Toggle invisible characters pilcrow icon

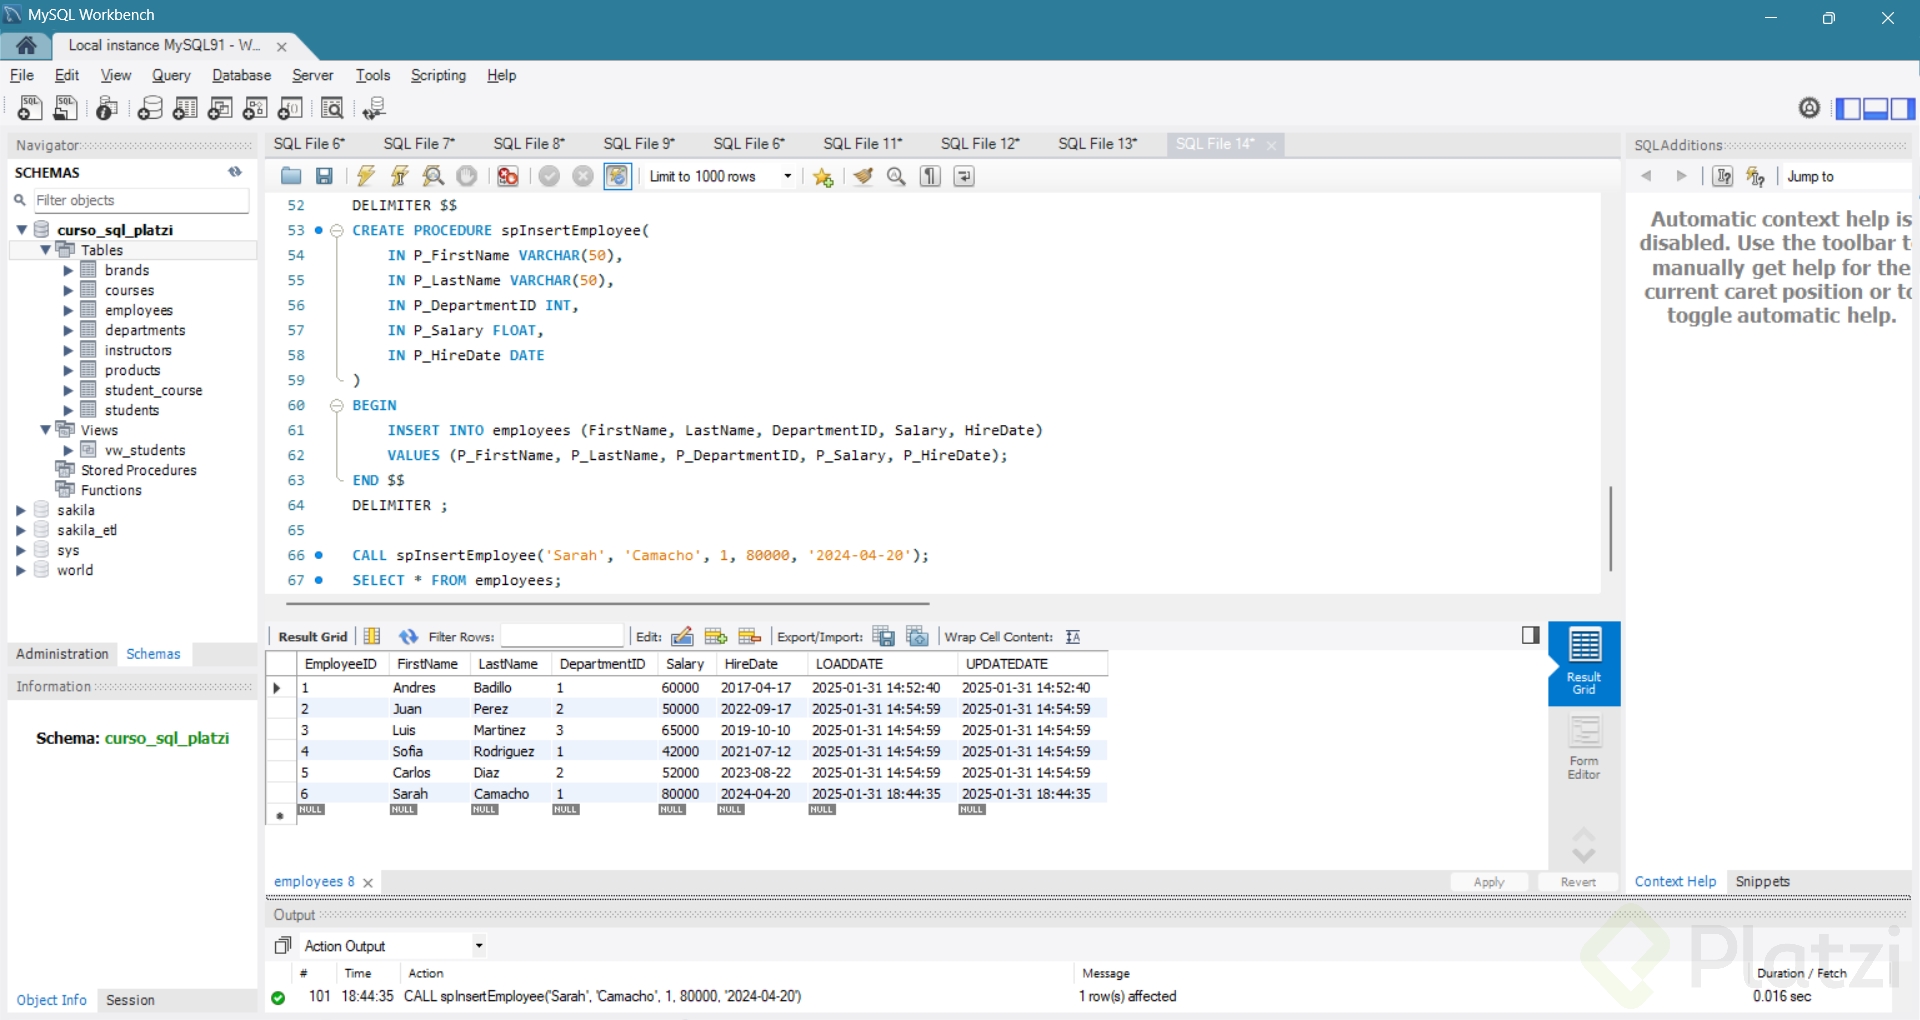click(x=931, y=177)
